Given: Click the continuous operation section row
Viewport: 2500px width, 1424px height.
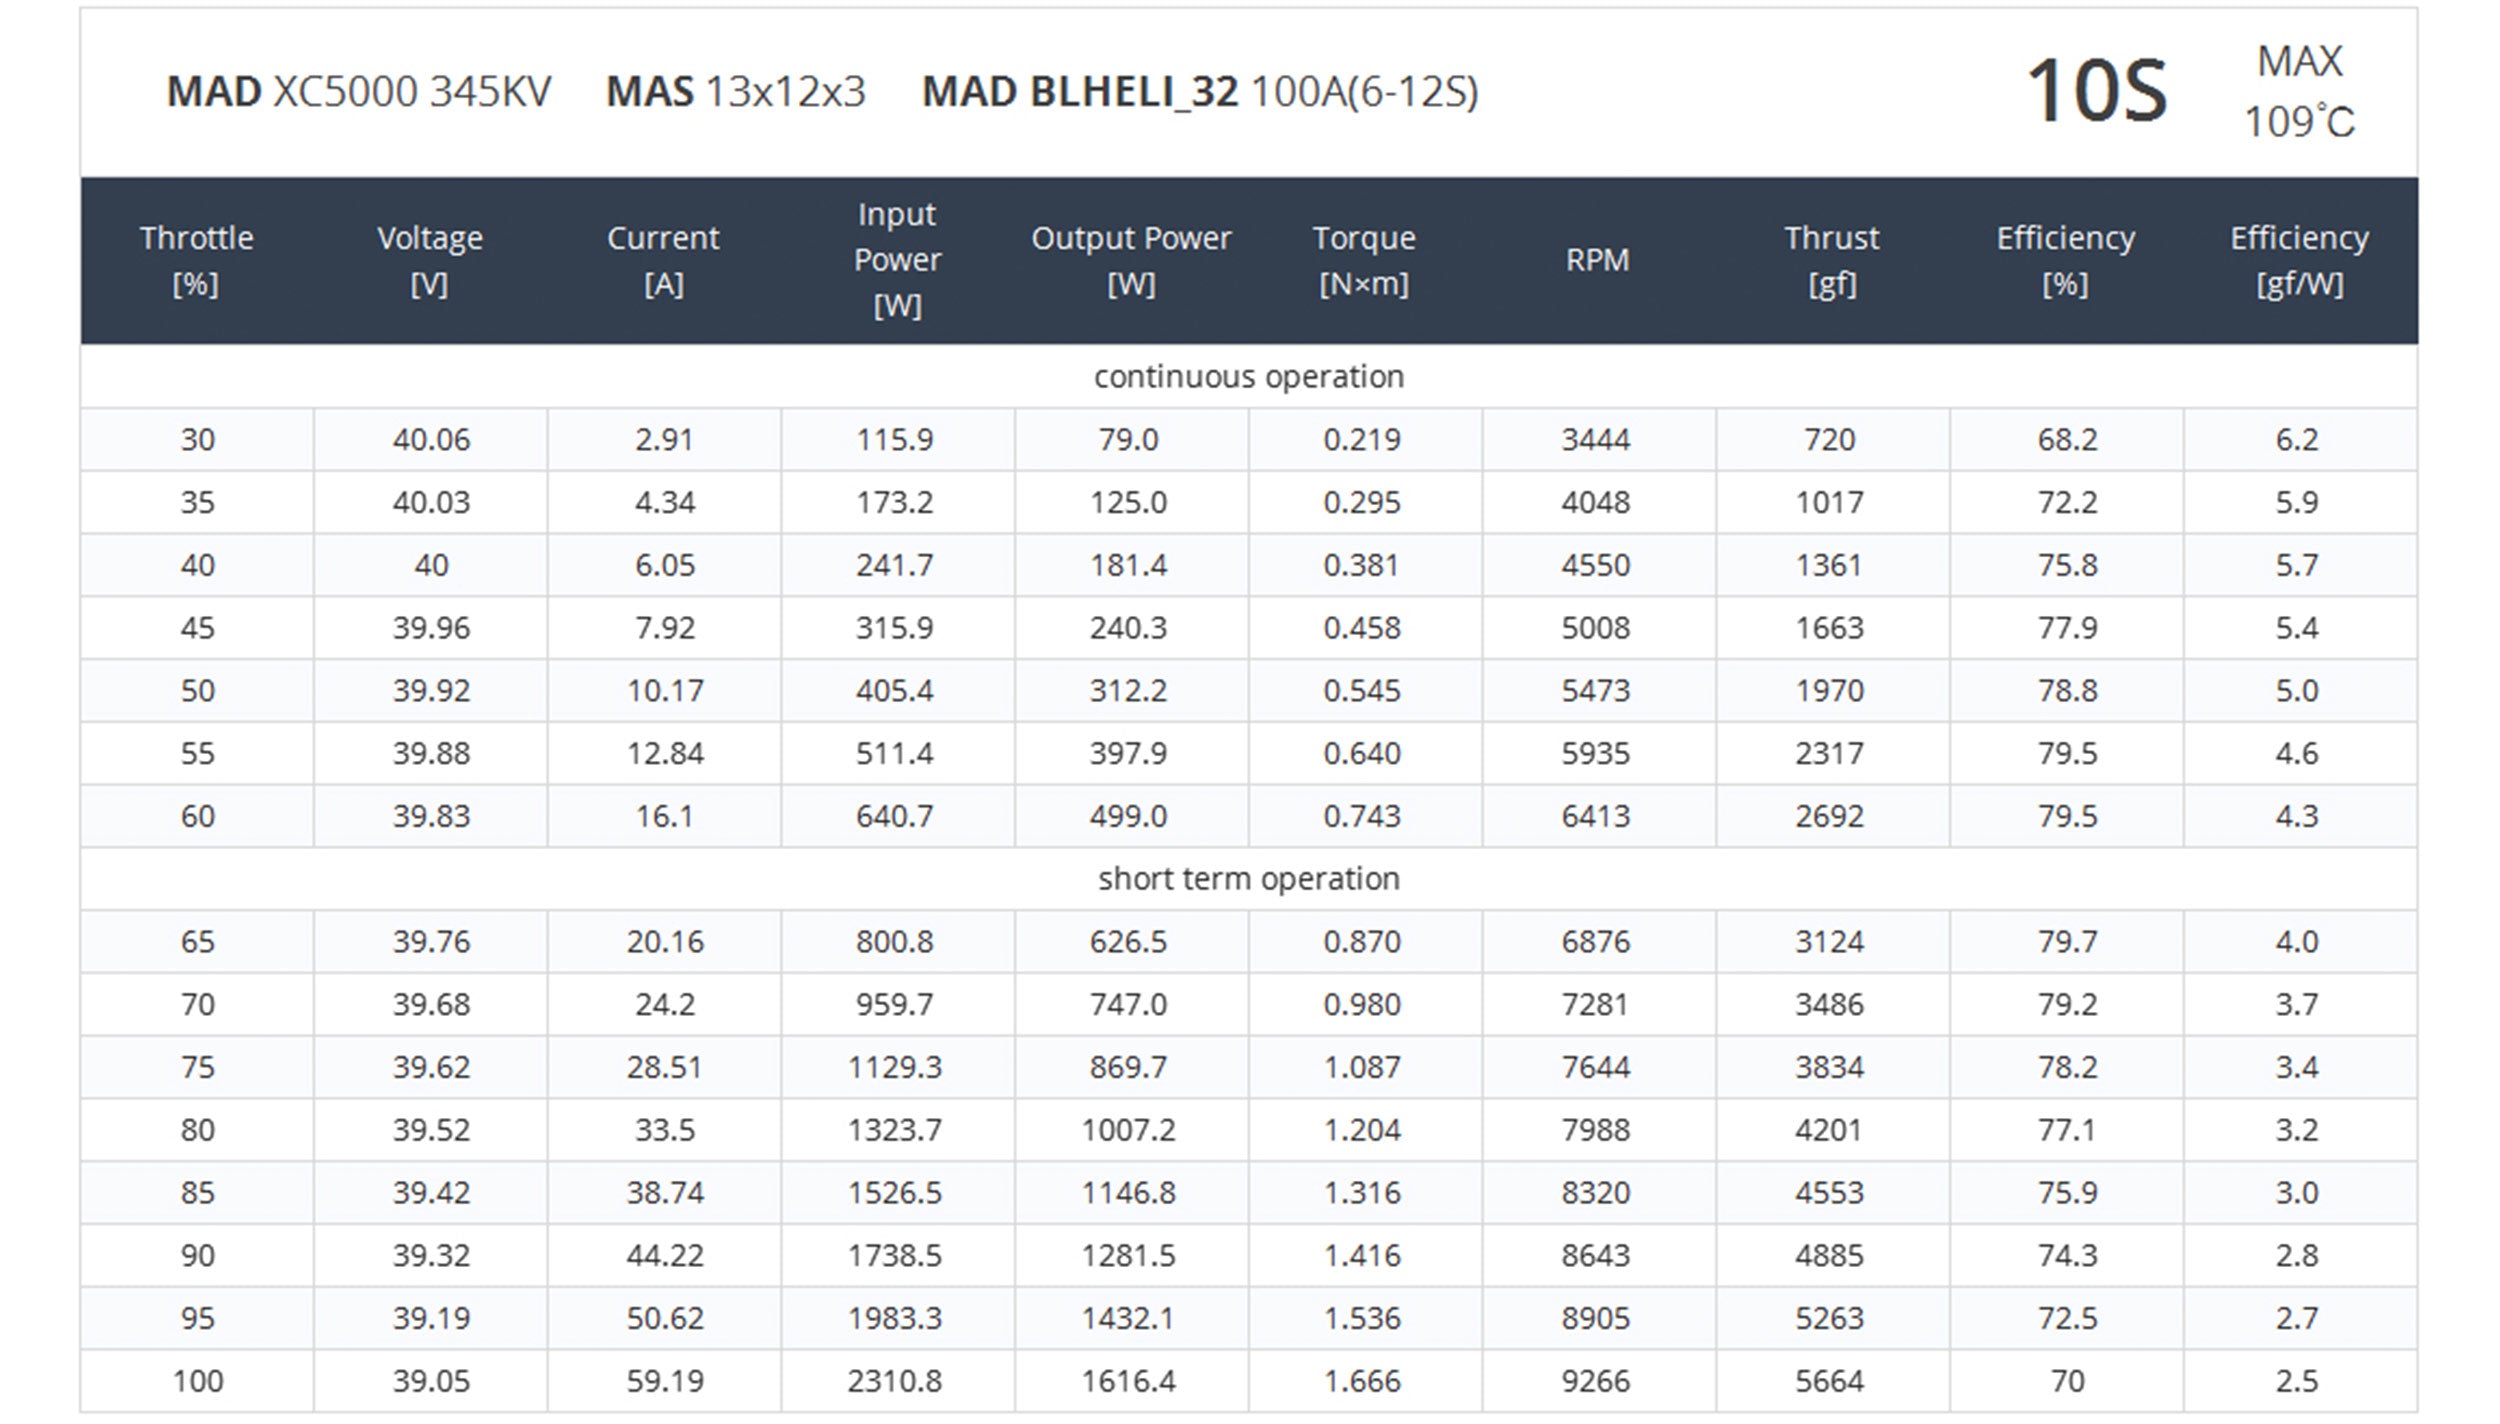Looking at the screenshot, I should [x=1248, y=376].
